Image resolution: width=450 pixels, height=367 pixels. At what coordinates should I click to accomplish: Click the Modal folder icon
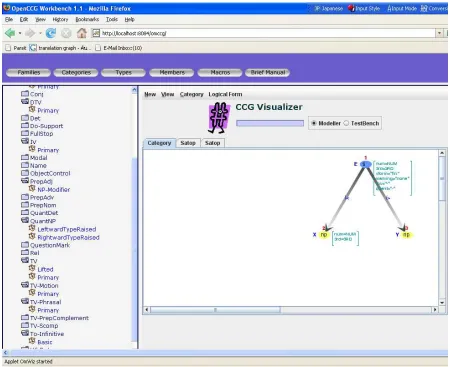25,157
